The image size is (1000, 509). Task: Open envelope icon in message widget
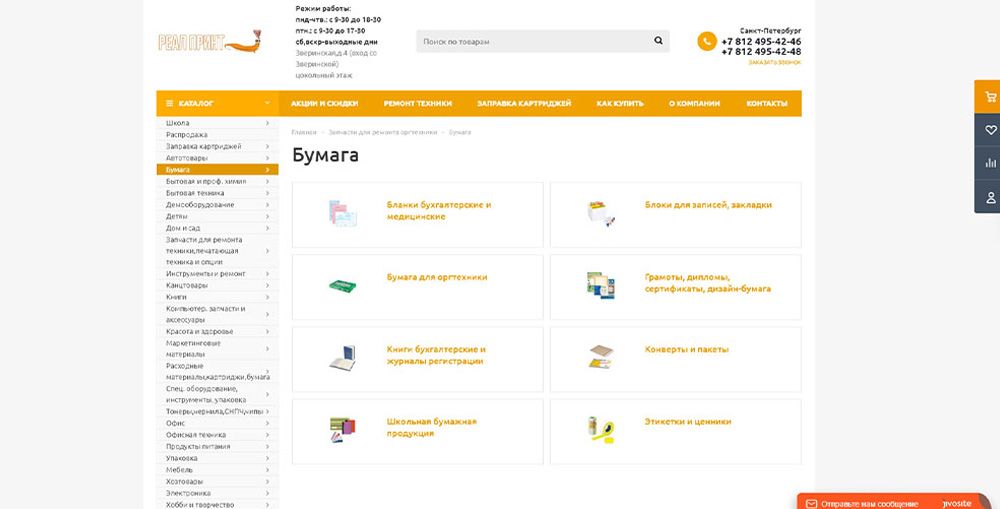(812, 503)
